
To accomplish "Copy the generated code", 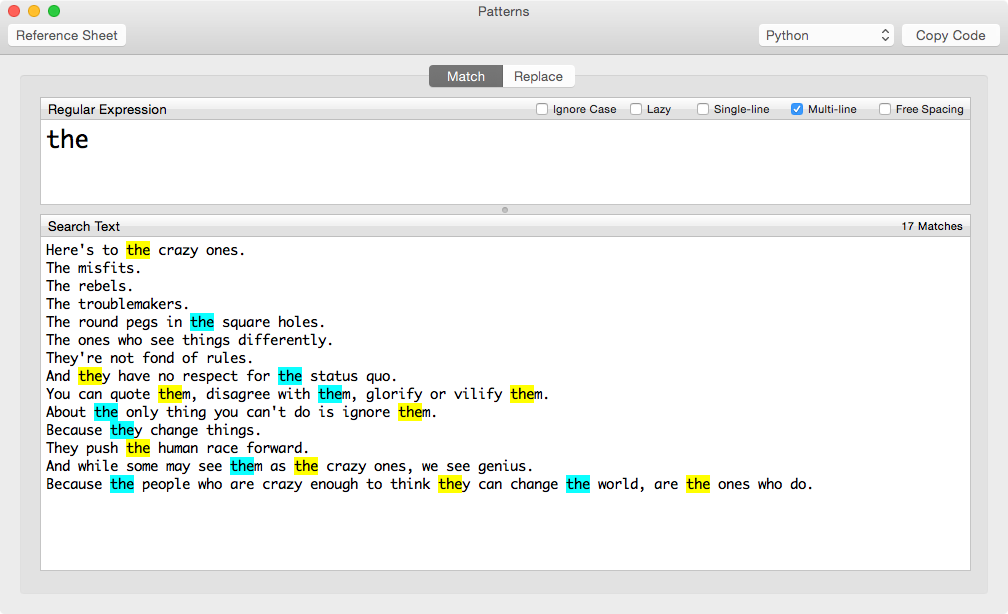I will (950, 35).
